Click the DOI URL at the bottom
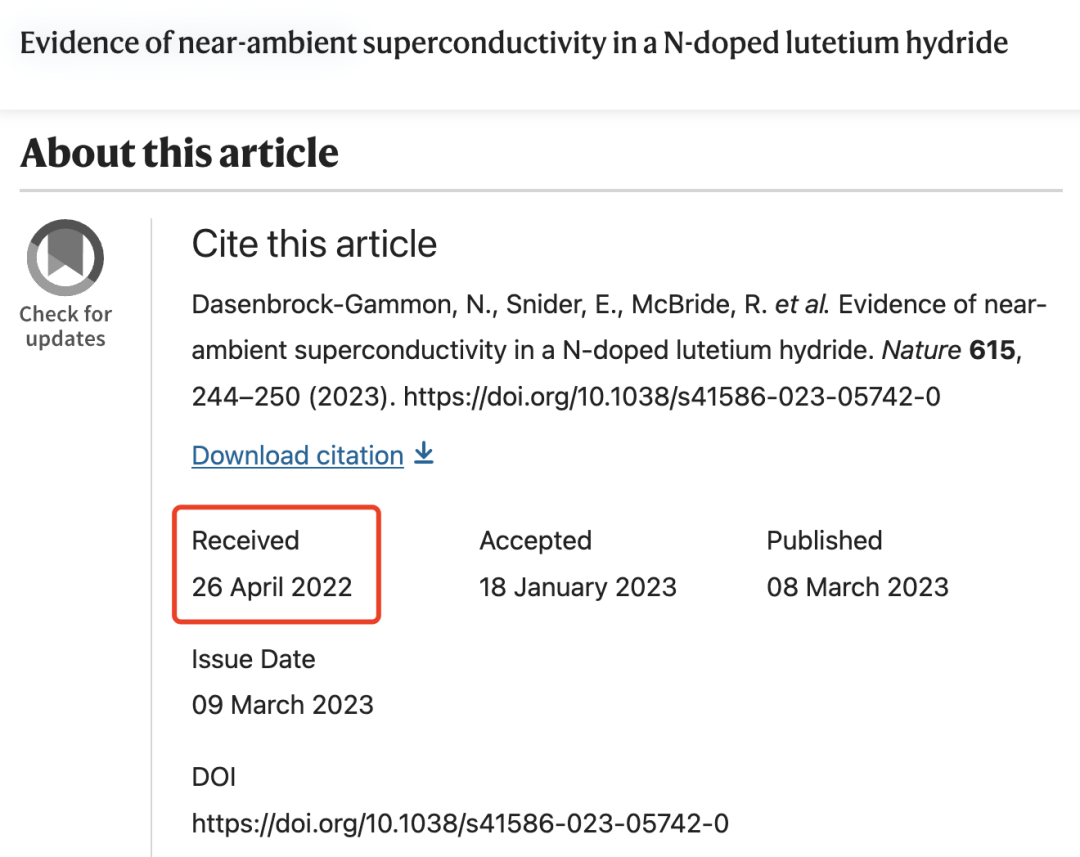1080x857 pixels. 460,824
